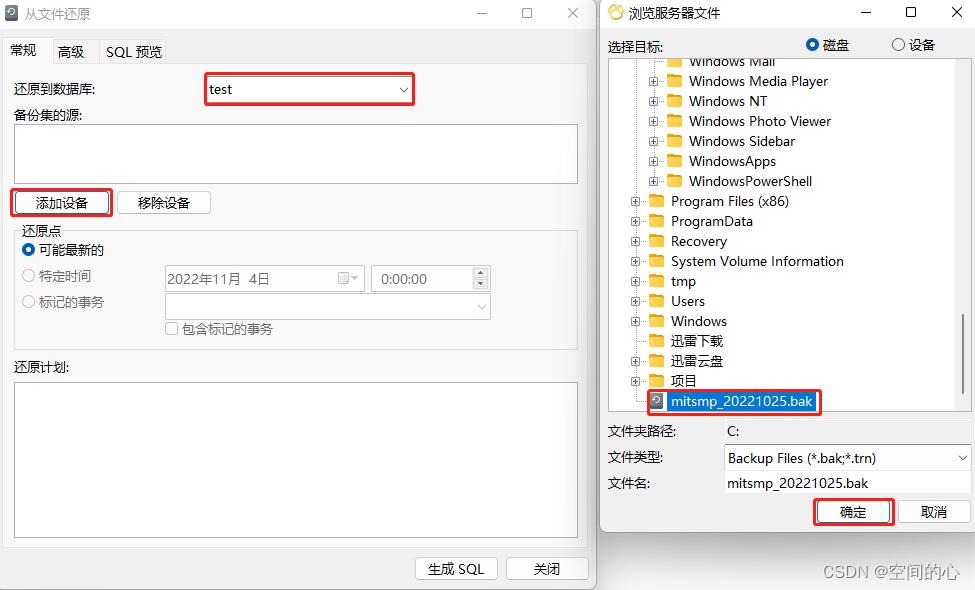Expand the Recovery tree node
Image resolution: width=975 pixels, height=590 pixels.
(x=635, y=241)
